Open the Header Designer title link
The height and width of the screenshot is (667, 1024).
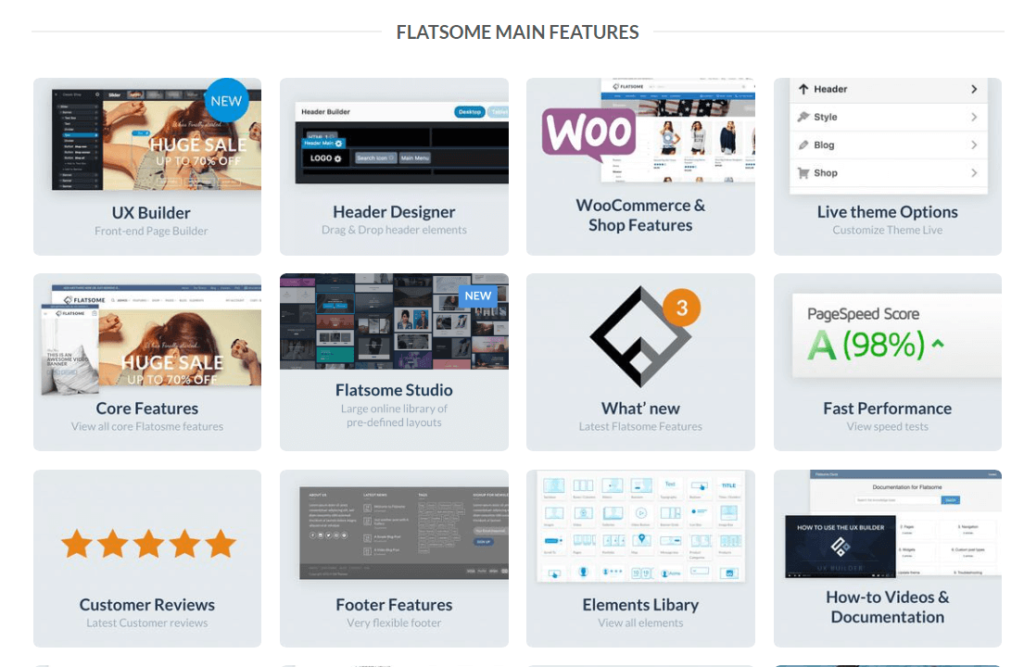coord(394,212)
